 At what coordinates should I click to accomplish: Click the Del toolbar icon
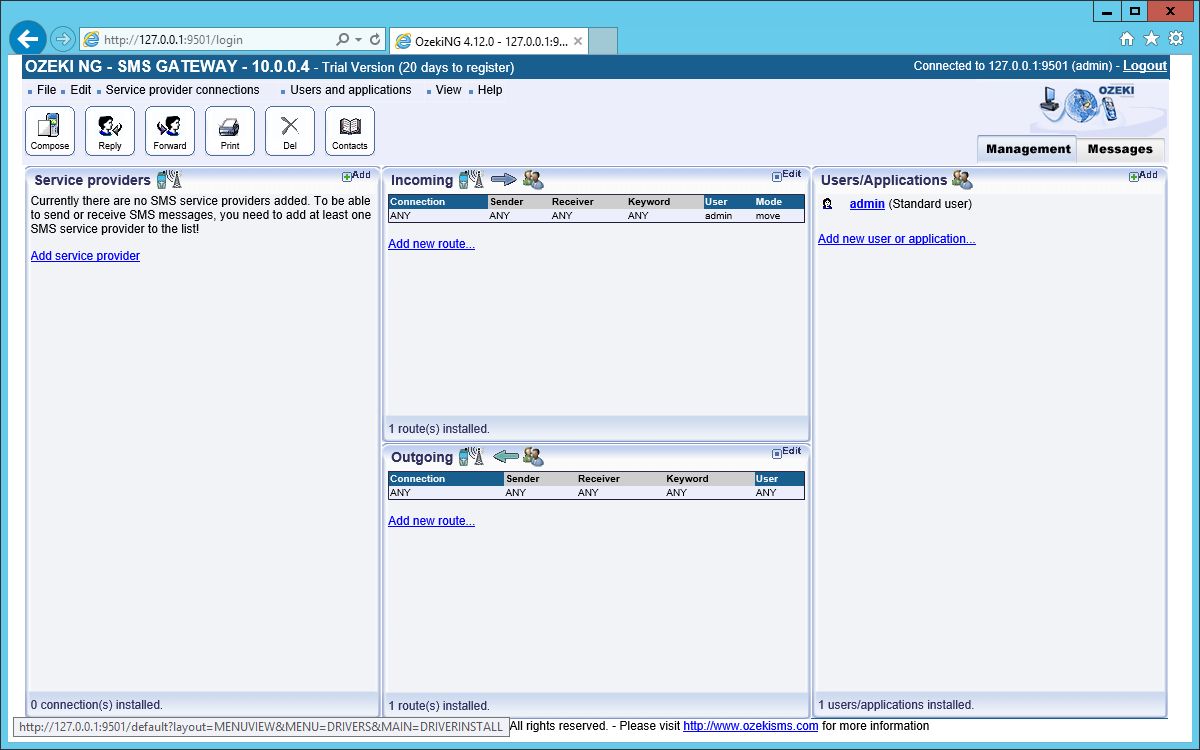point(290,131)
